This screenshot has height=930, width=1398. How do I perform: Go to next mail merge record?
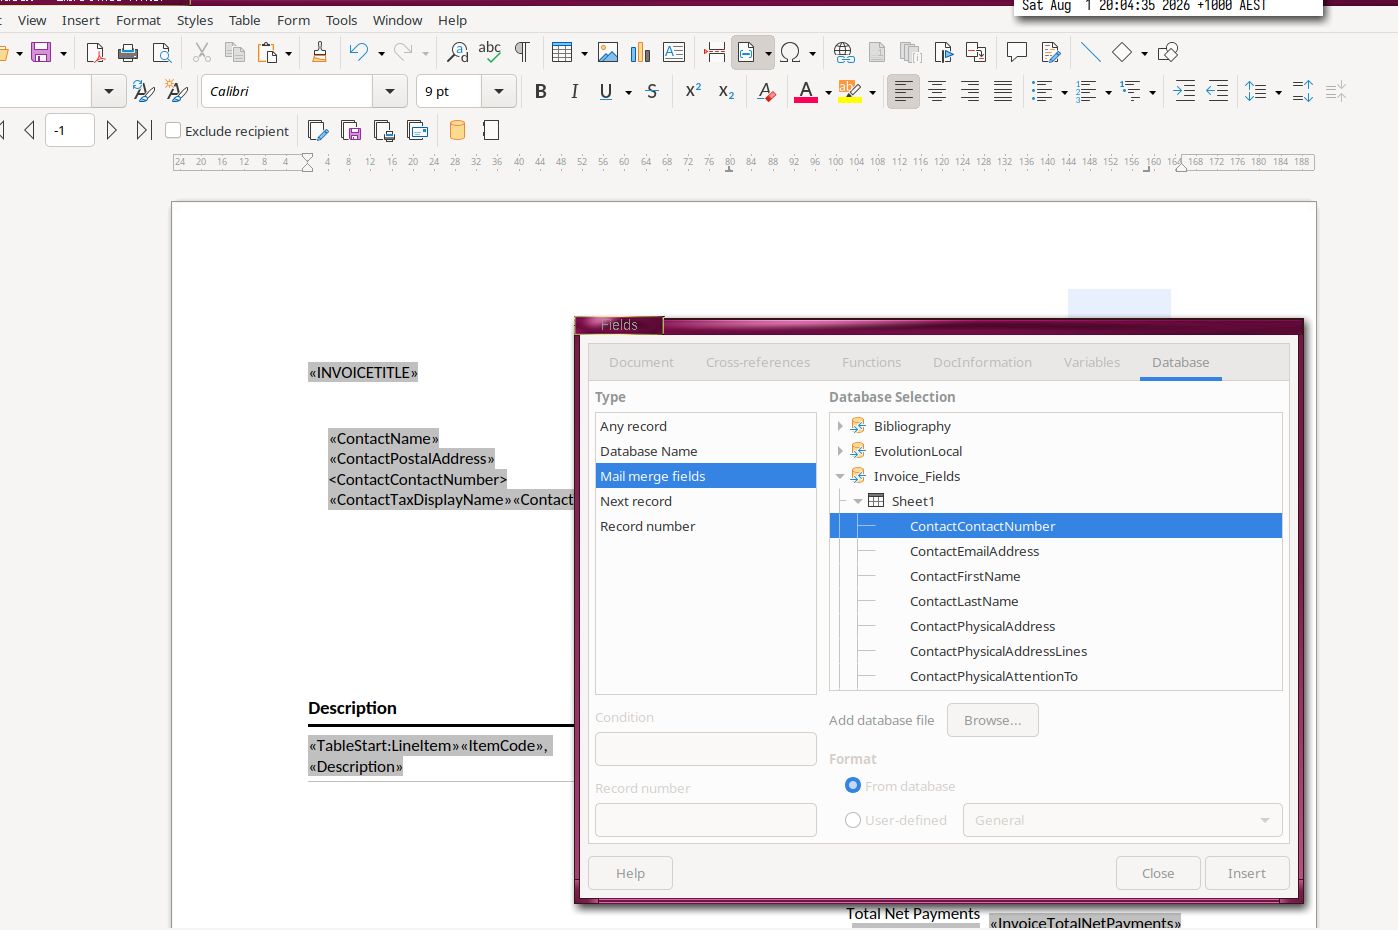[x=112, y=130]
